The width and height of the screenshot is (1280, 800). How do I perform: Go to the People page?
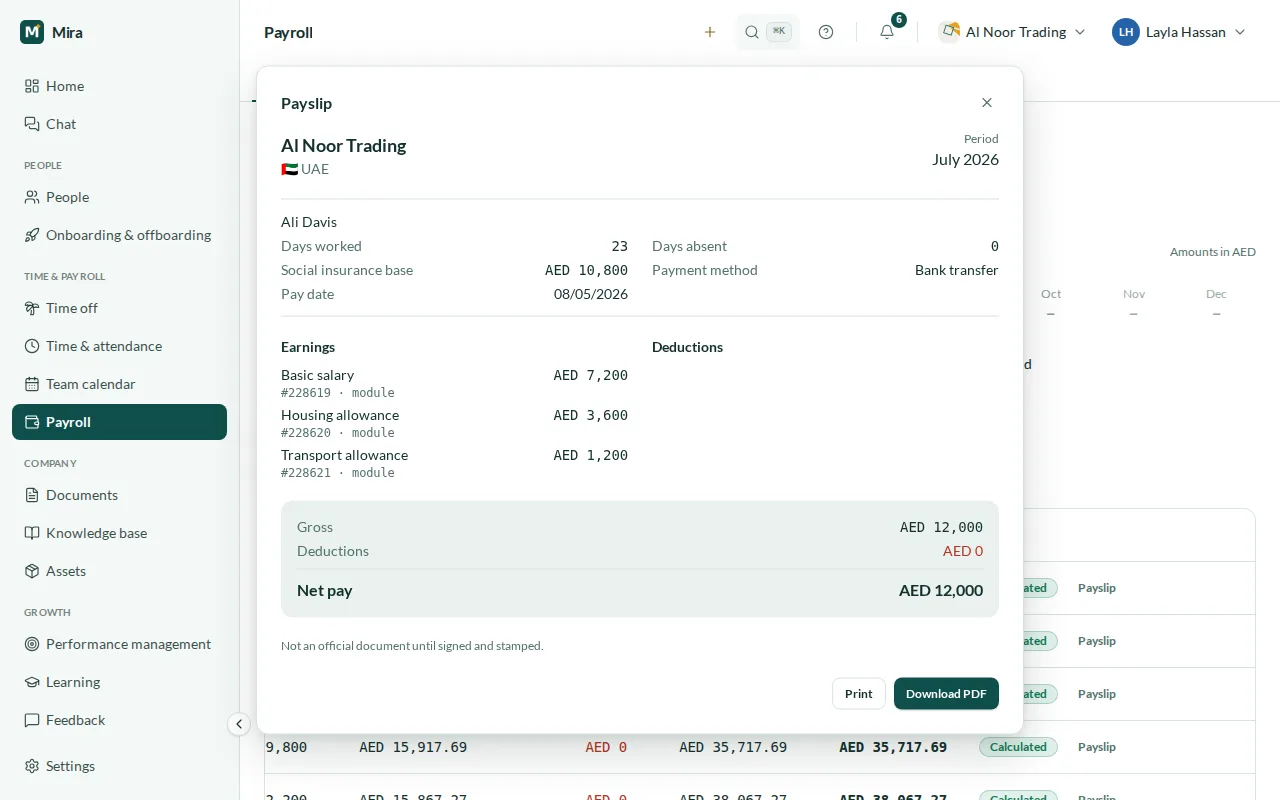pos(119,197)
